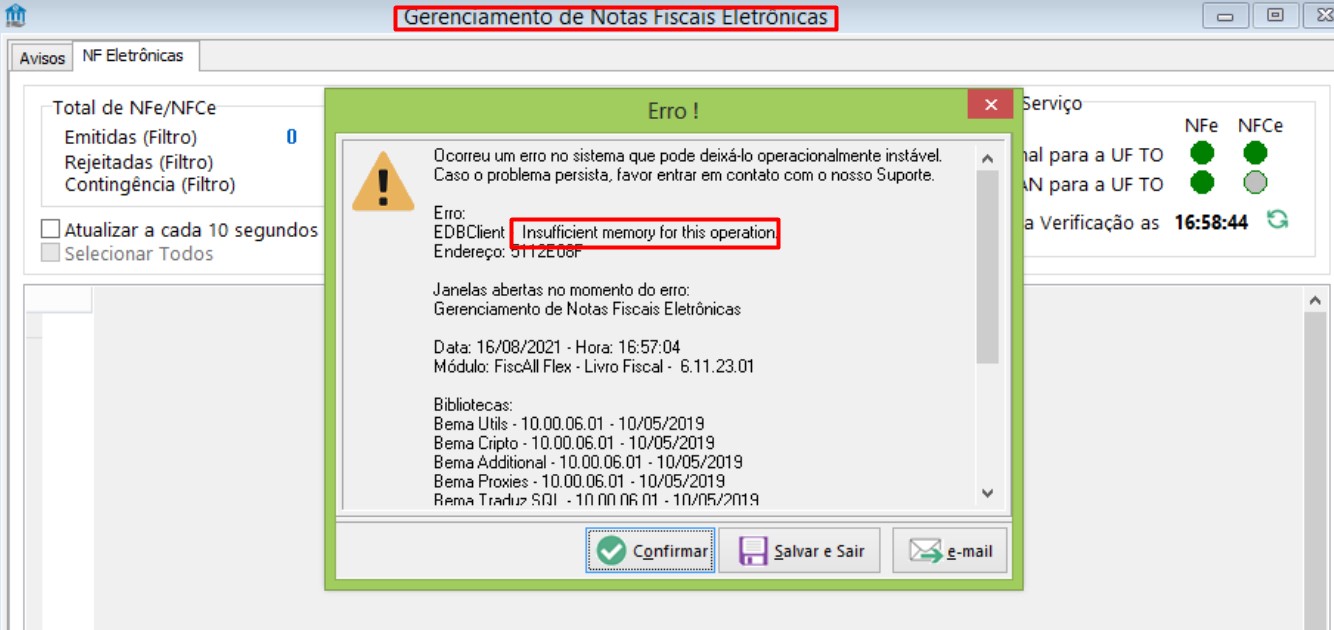Switch to the Avisos tab
Screen dimensions: 1334x630
[x=42, y=58]
